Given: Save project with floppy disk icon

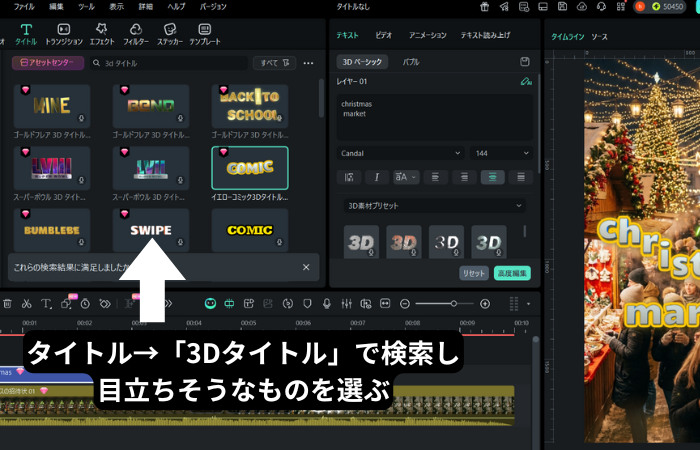Looking at the screenshot, I should point(562,6).
